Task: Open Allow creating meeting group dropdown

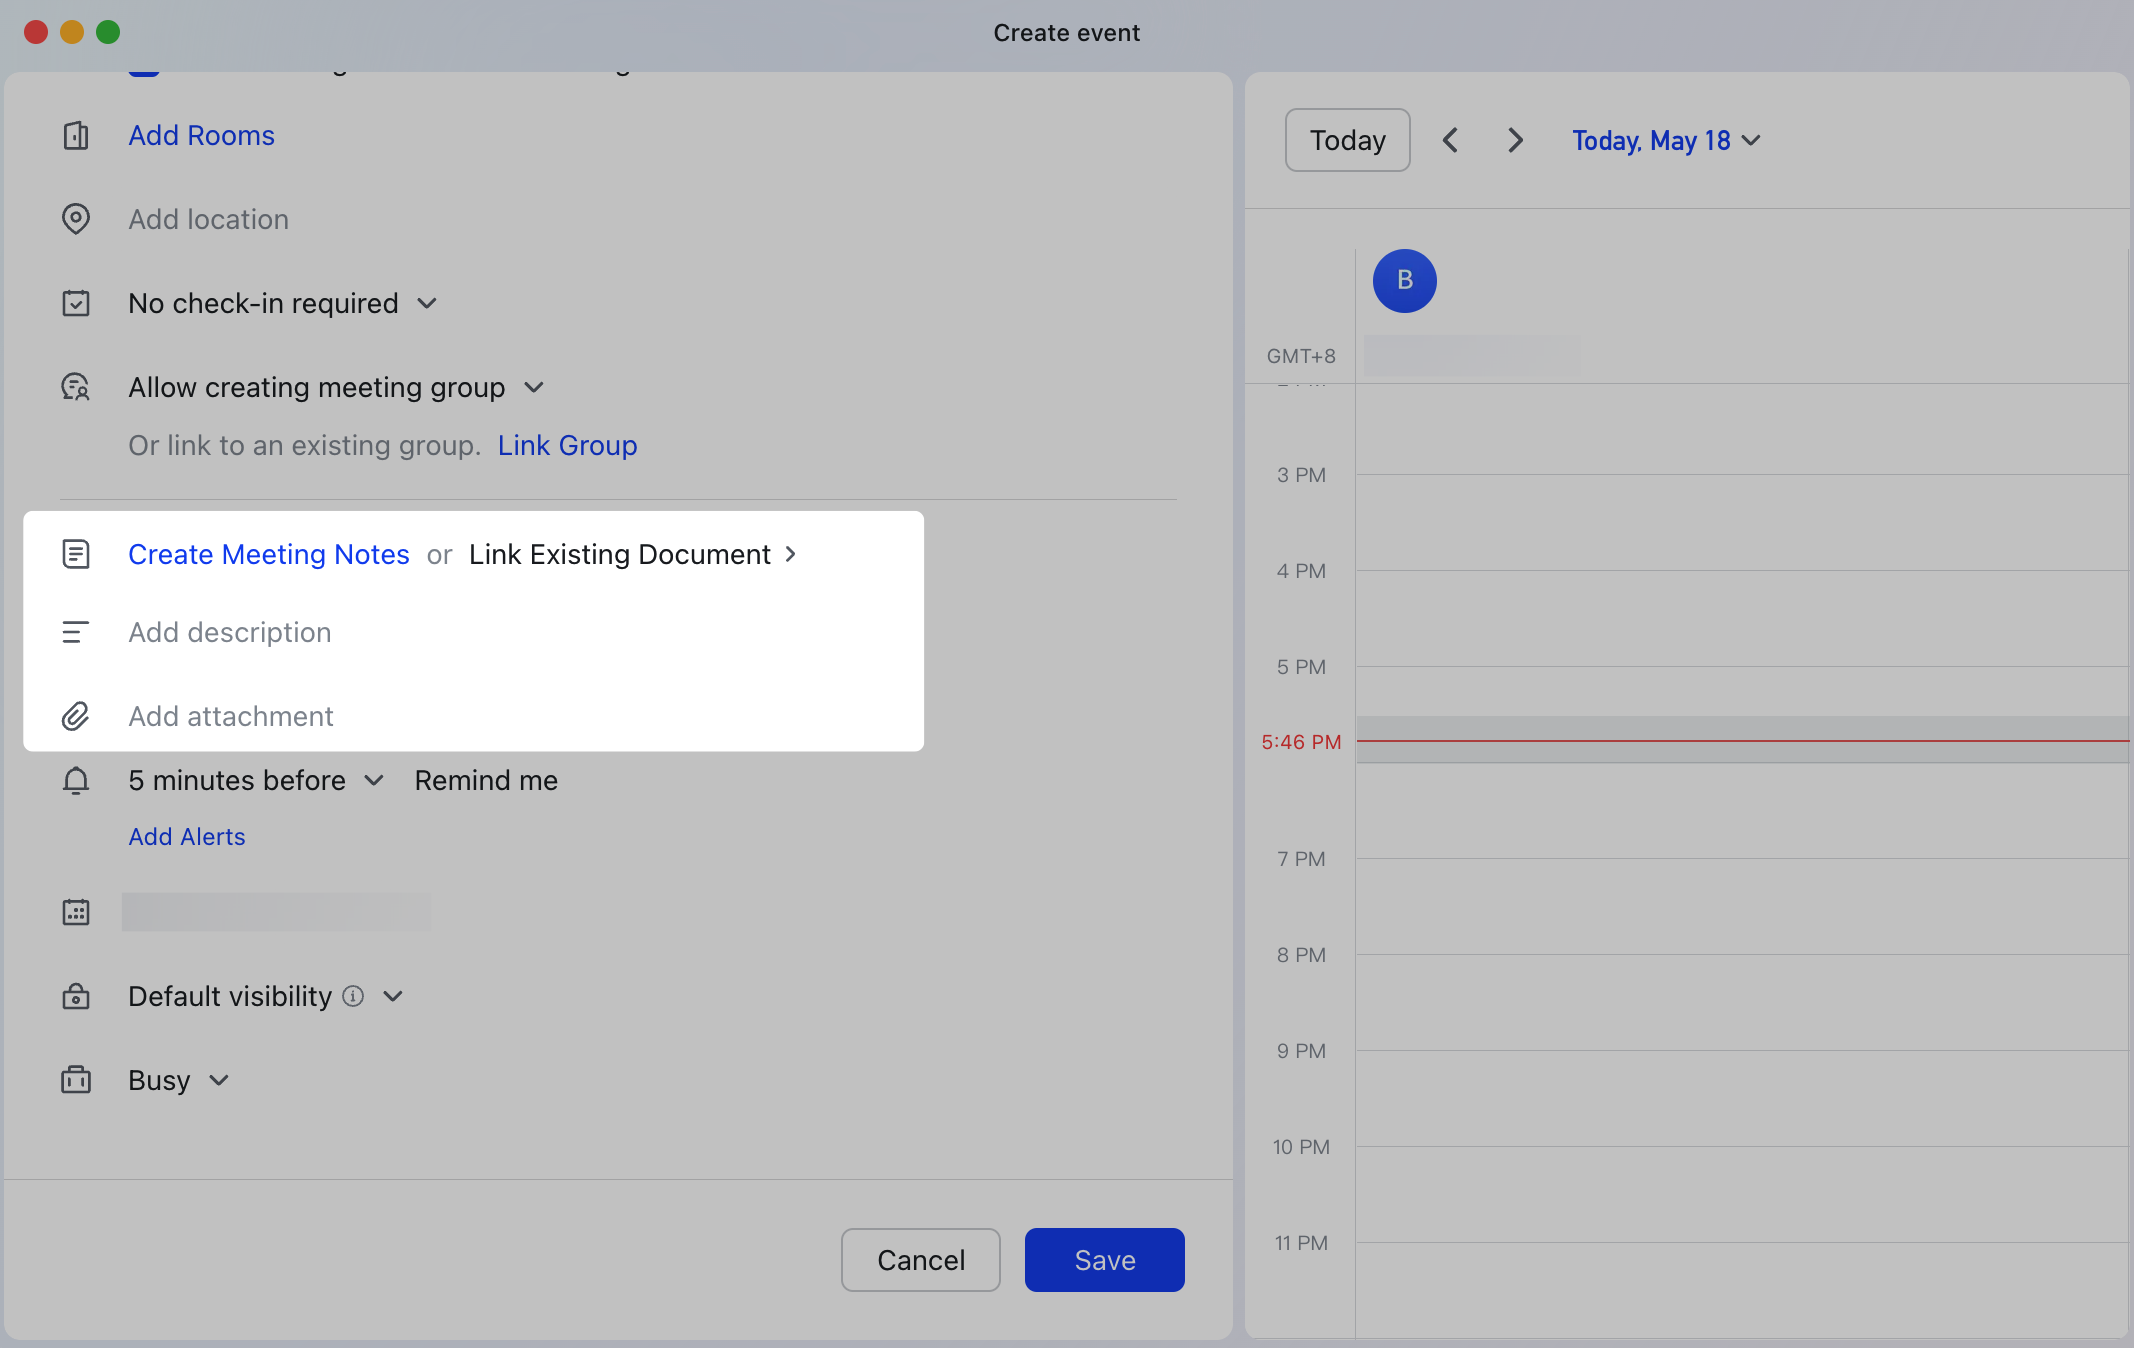Action: click(336, 387)
